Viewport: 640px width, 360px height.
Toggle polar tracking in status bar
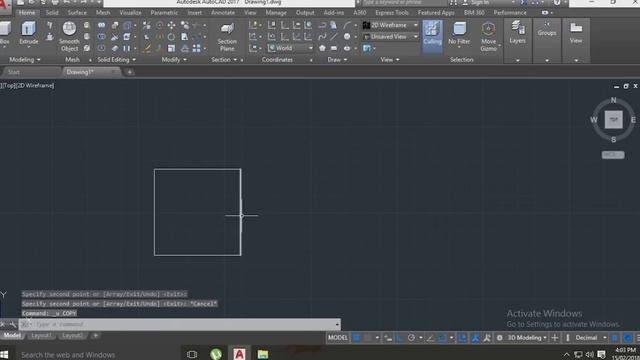pos(411,338)
